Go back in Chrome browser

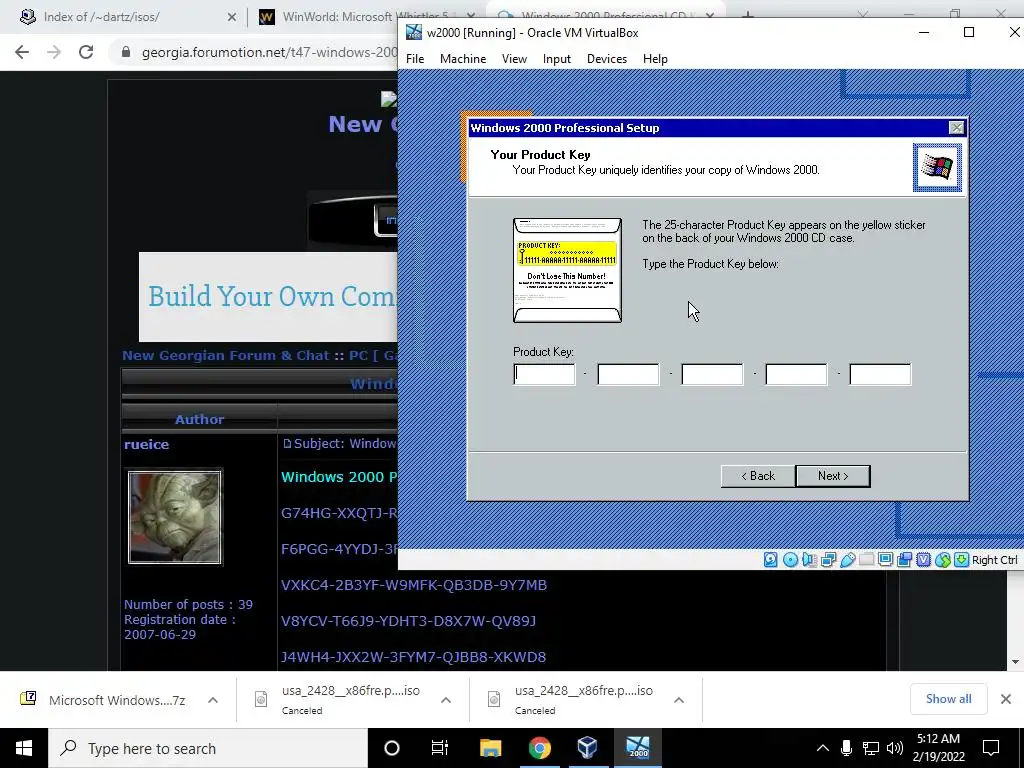(x=22, y=52)
